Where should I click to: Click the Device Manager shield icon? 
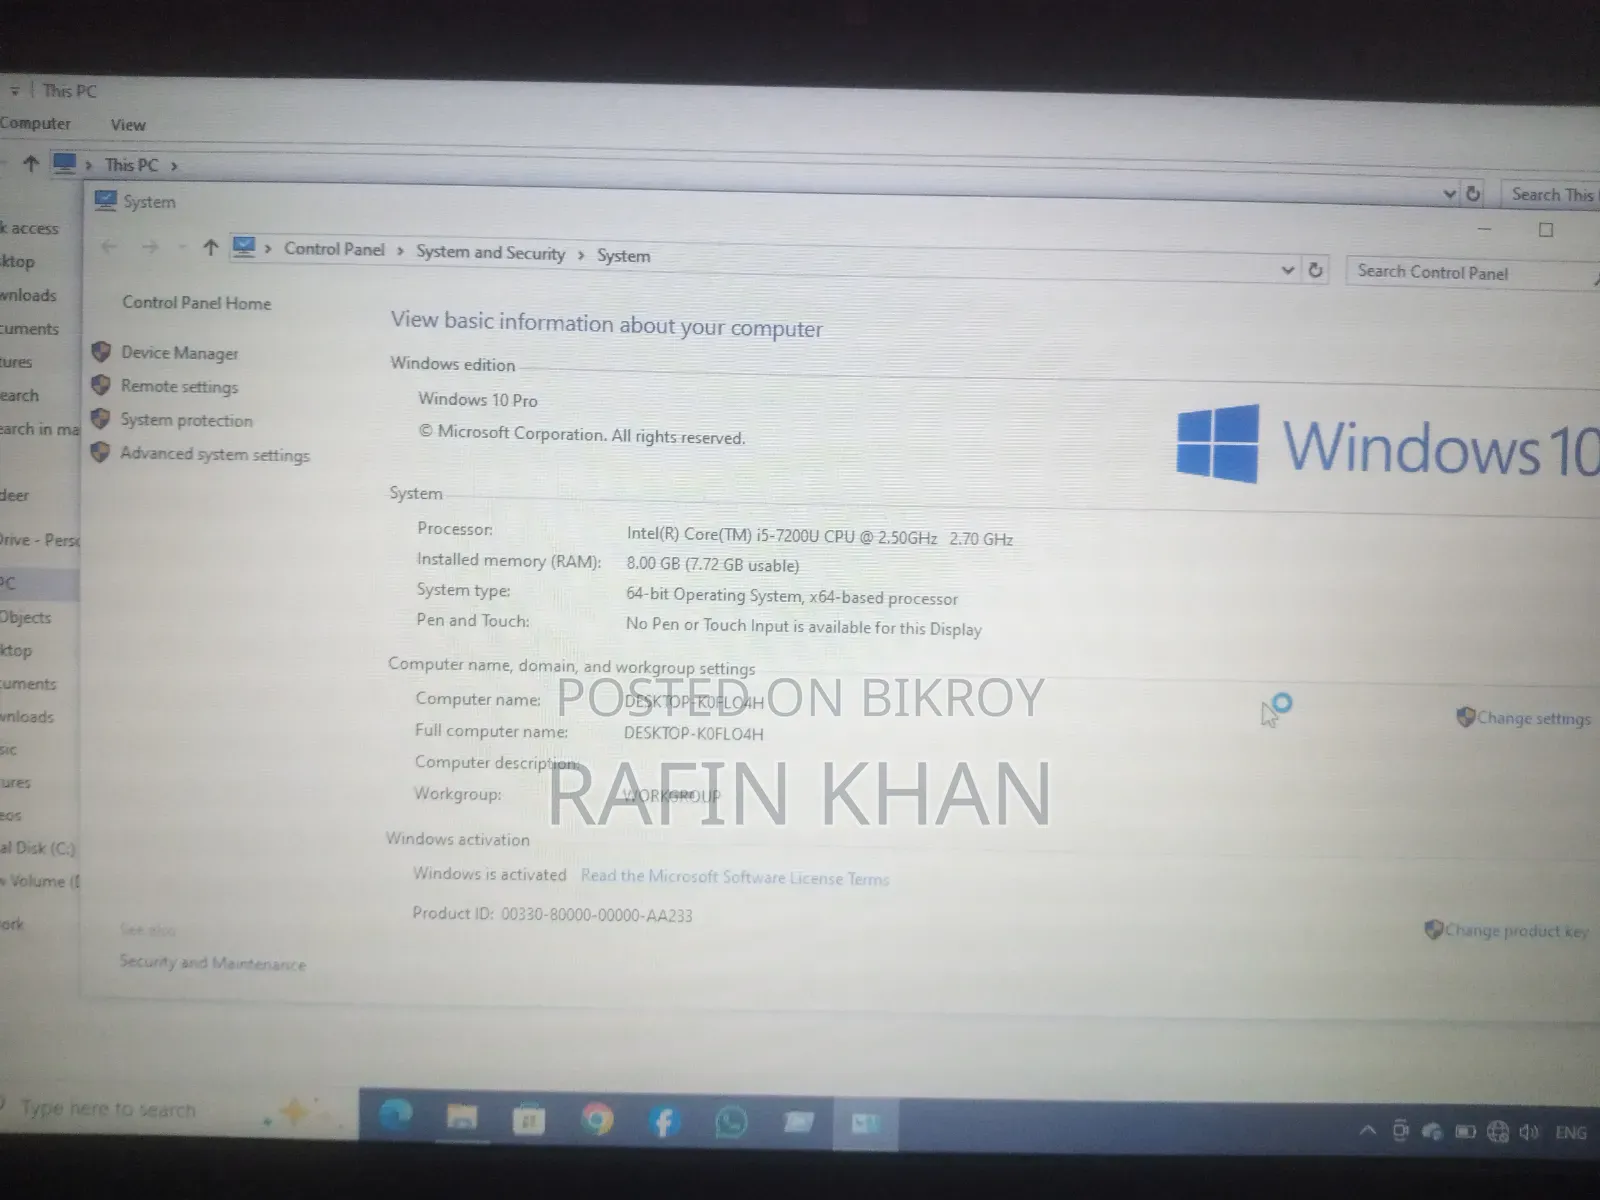(100, 351)
